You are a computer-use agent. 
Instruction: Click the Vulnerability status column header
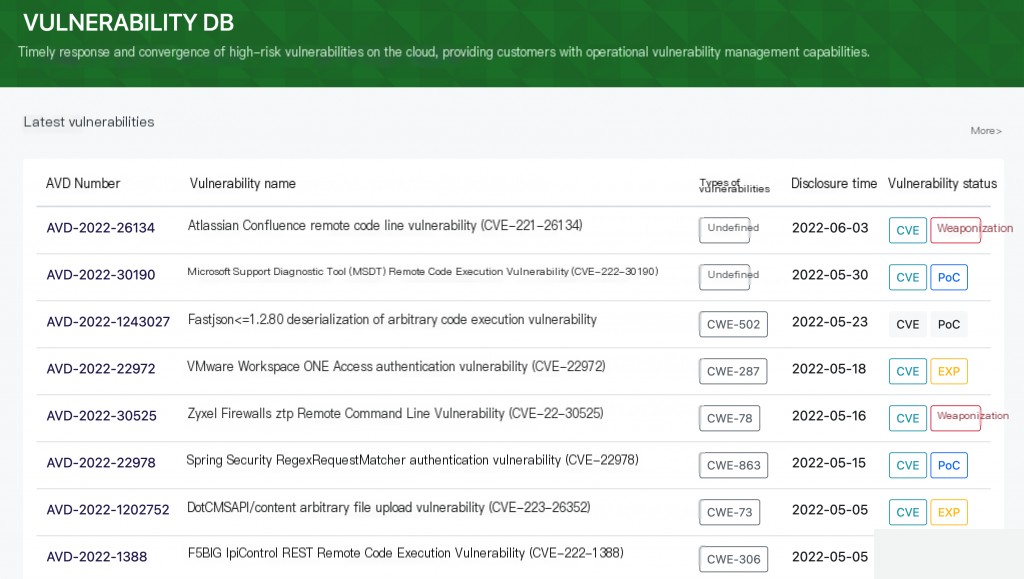pos(942,183)
